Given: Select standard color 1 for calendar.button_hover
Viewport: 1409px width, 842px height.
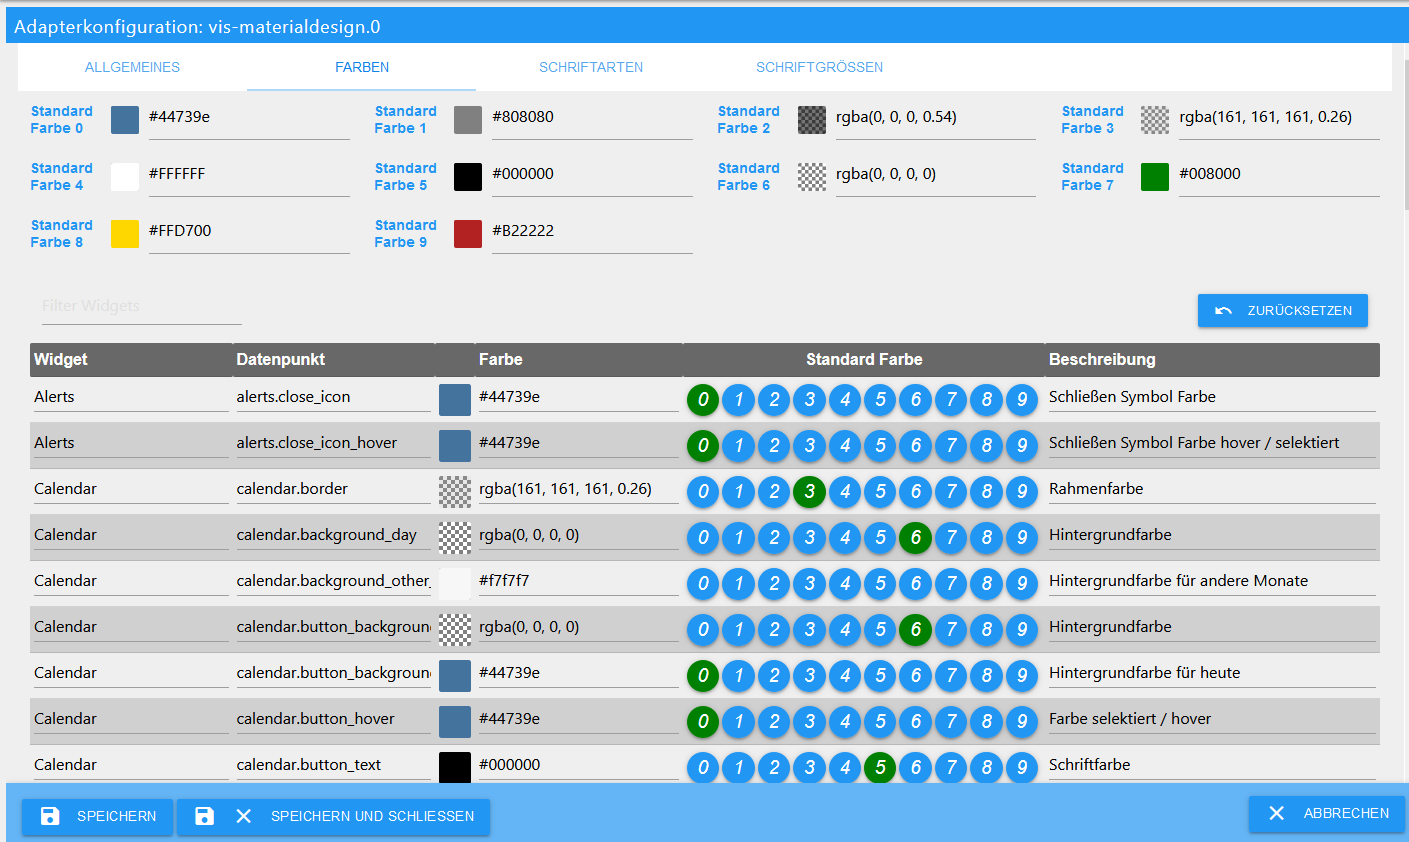Looking at the screenshot, I should pos(738,722).
